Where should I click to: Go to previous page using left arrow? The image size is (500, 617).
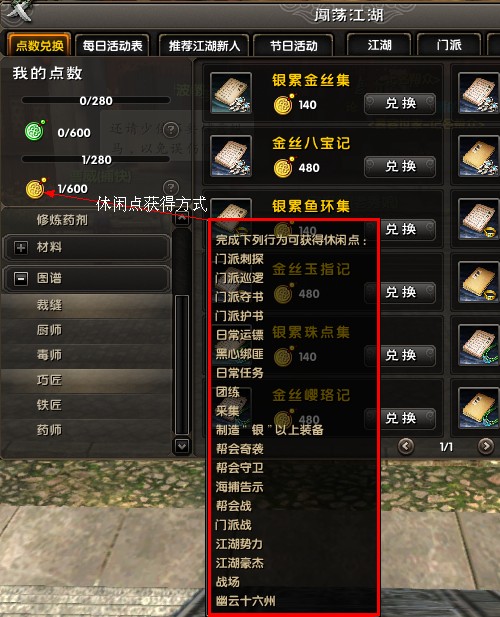pyautogui.click(x=406, y=446)
